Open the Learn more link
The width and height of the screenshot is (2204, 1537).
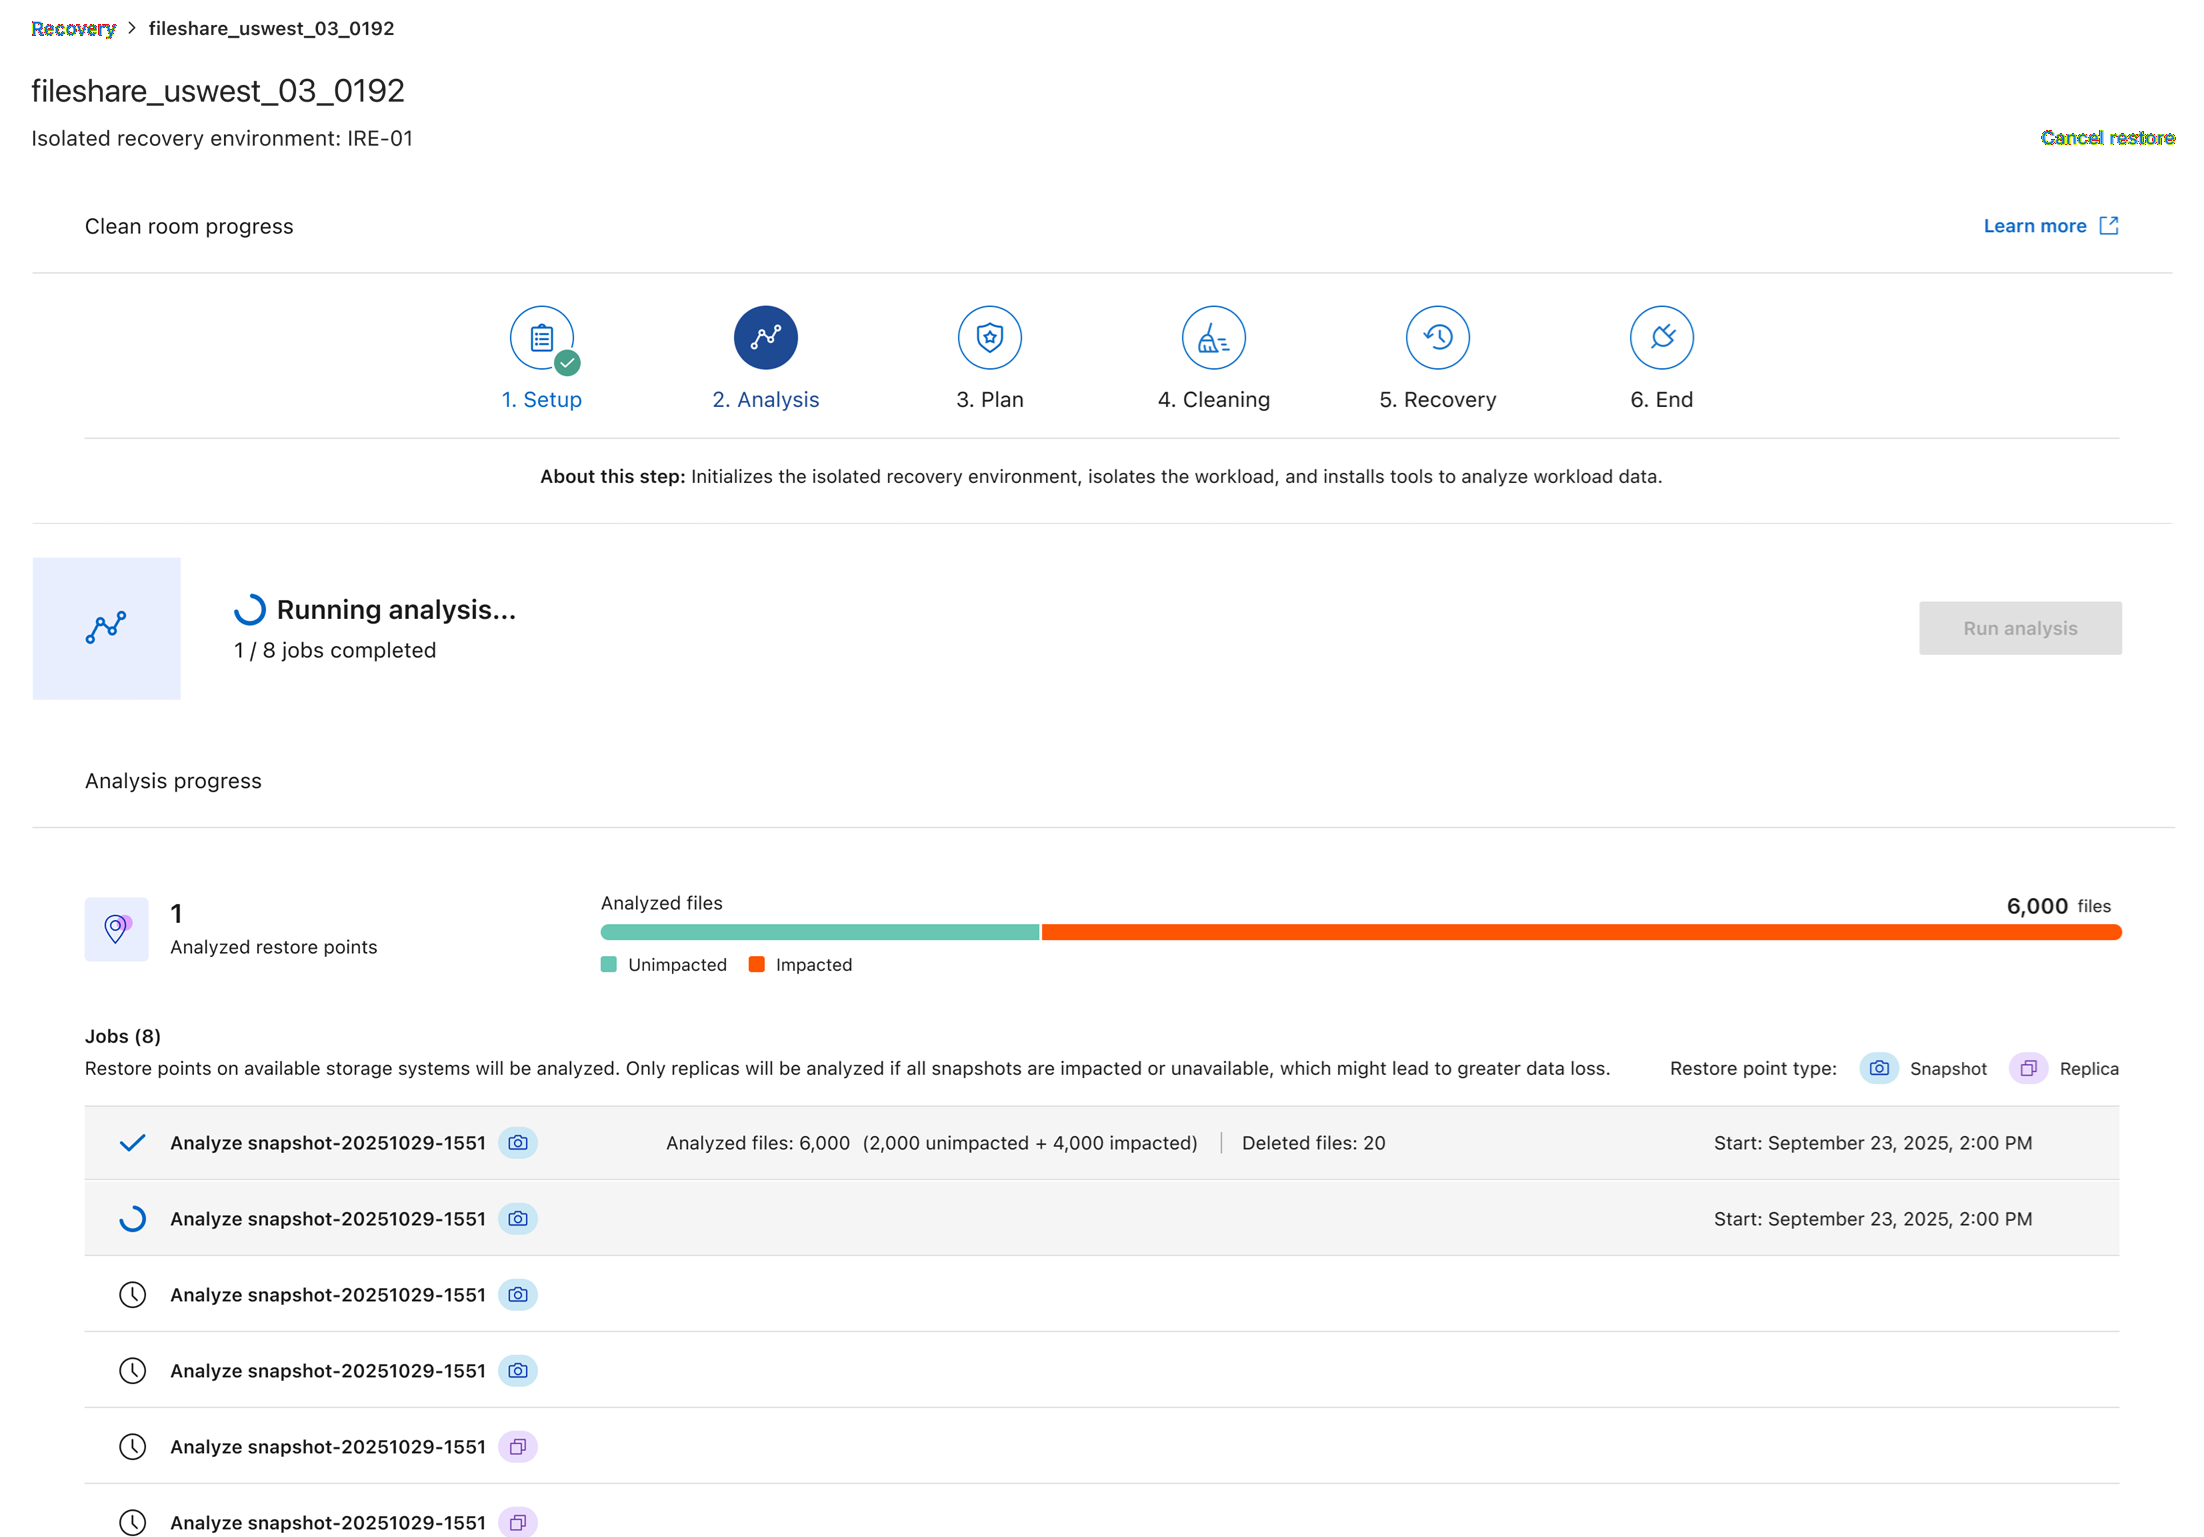tap(2034, 226)
